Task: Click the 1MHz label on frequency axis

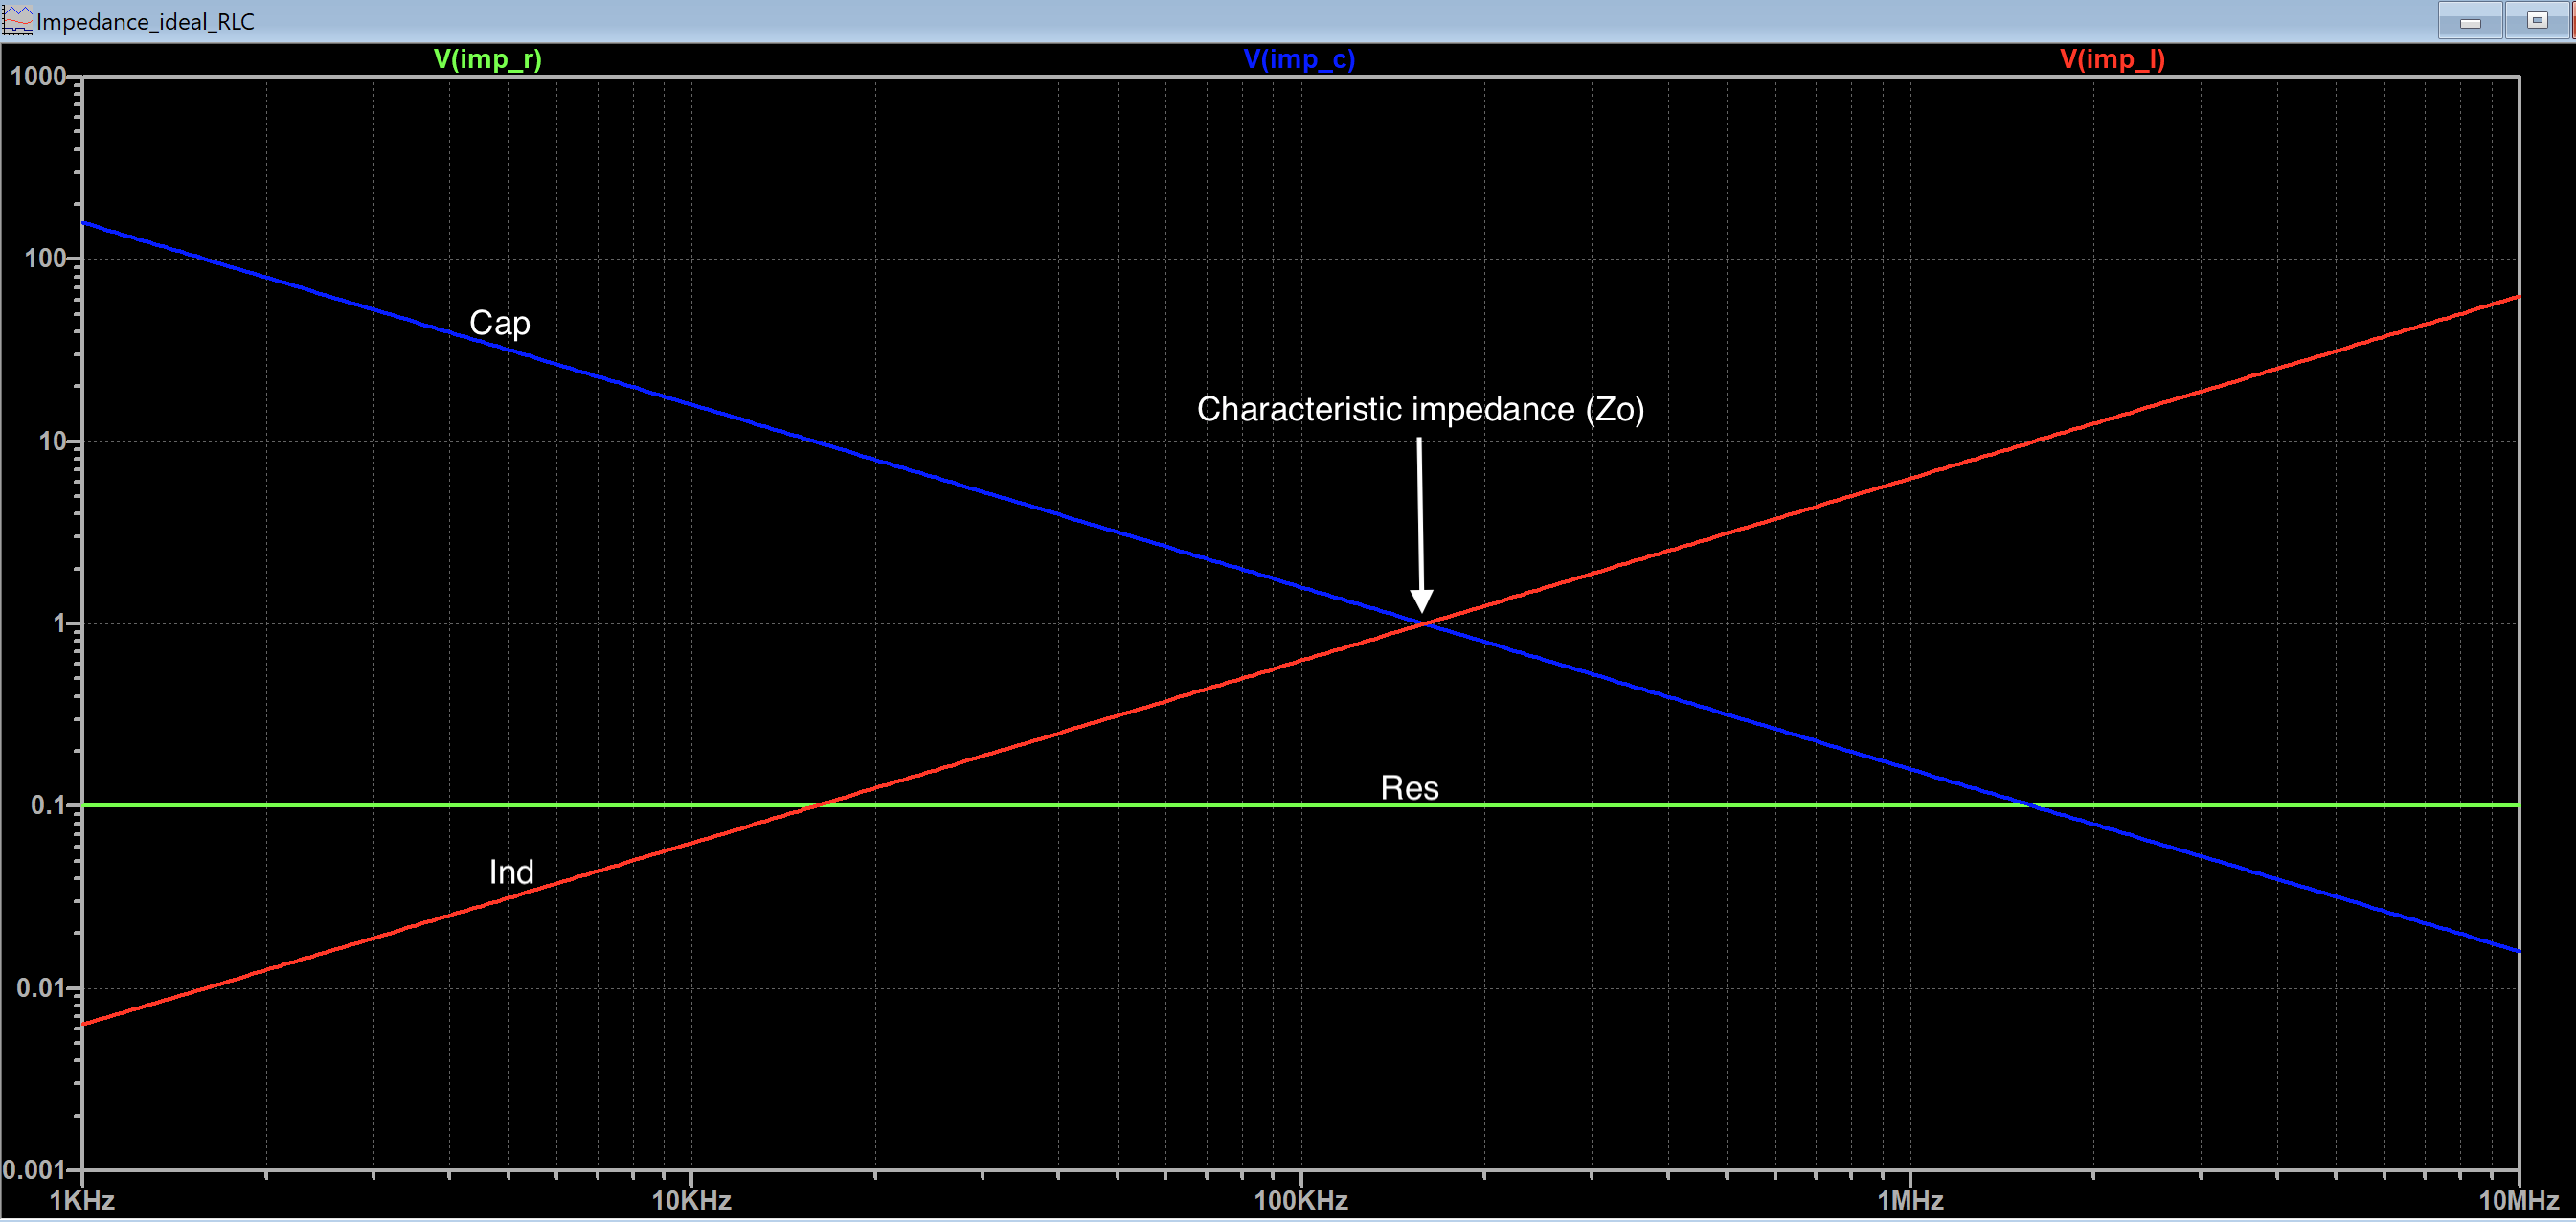Action: pos(1910,1200)
